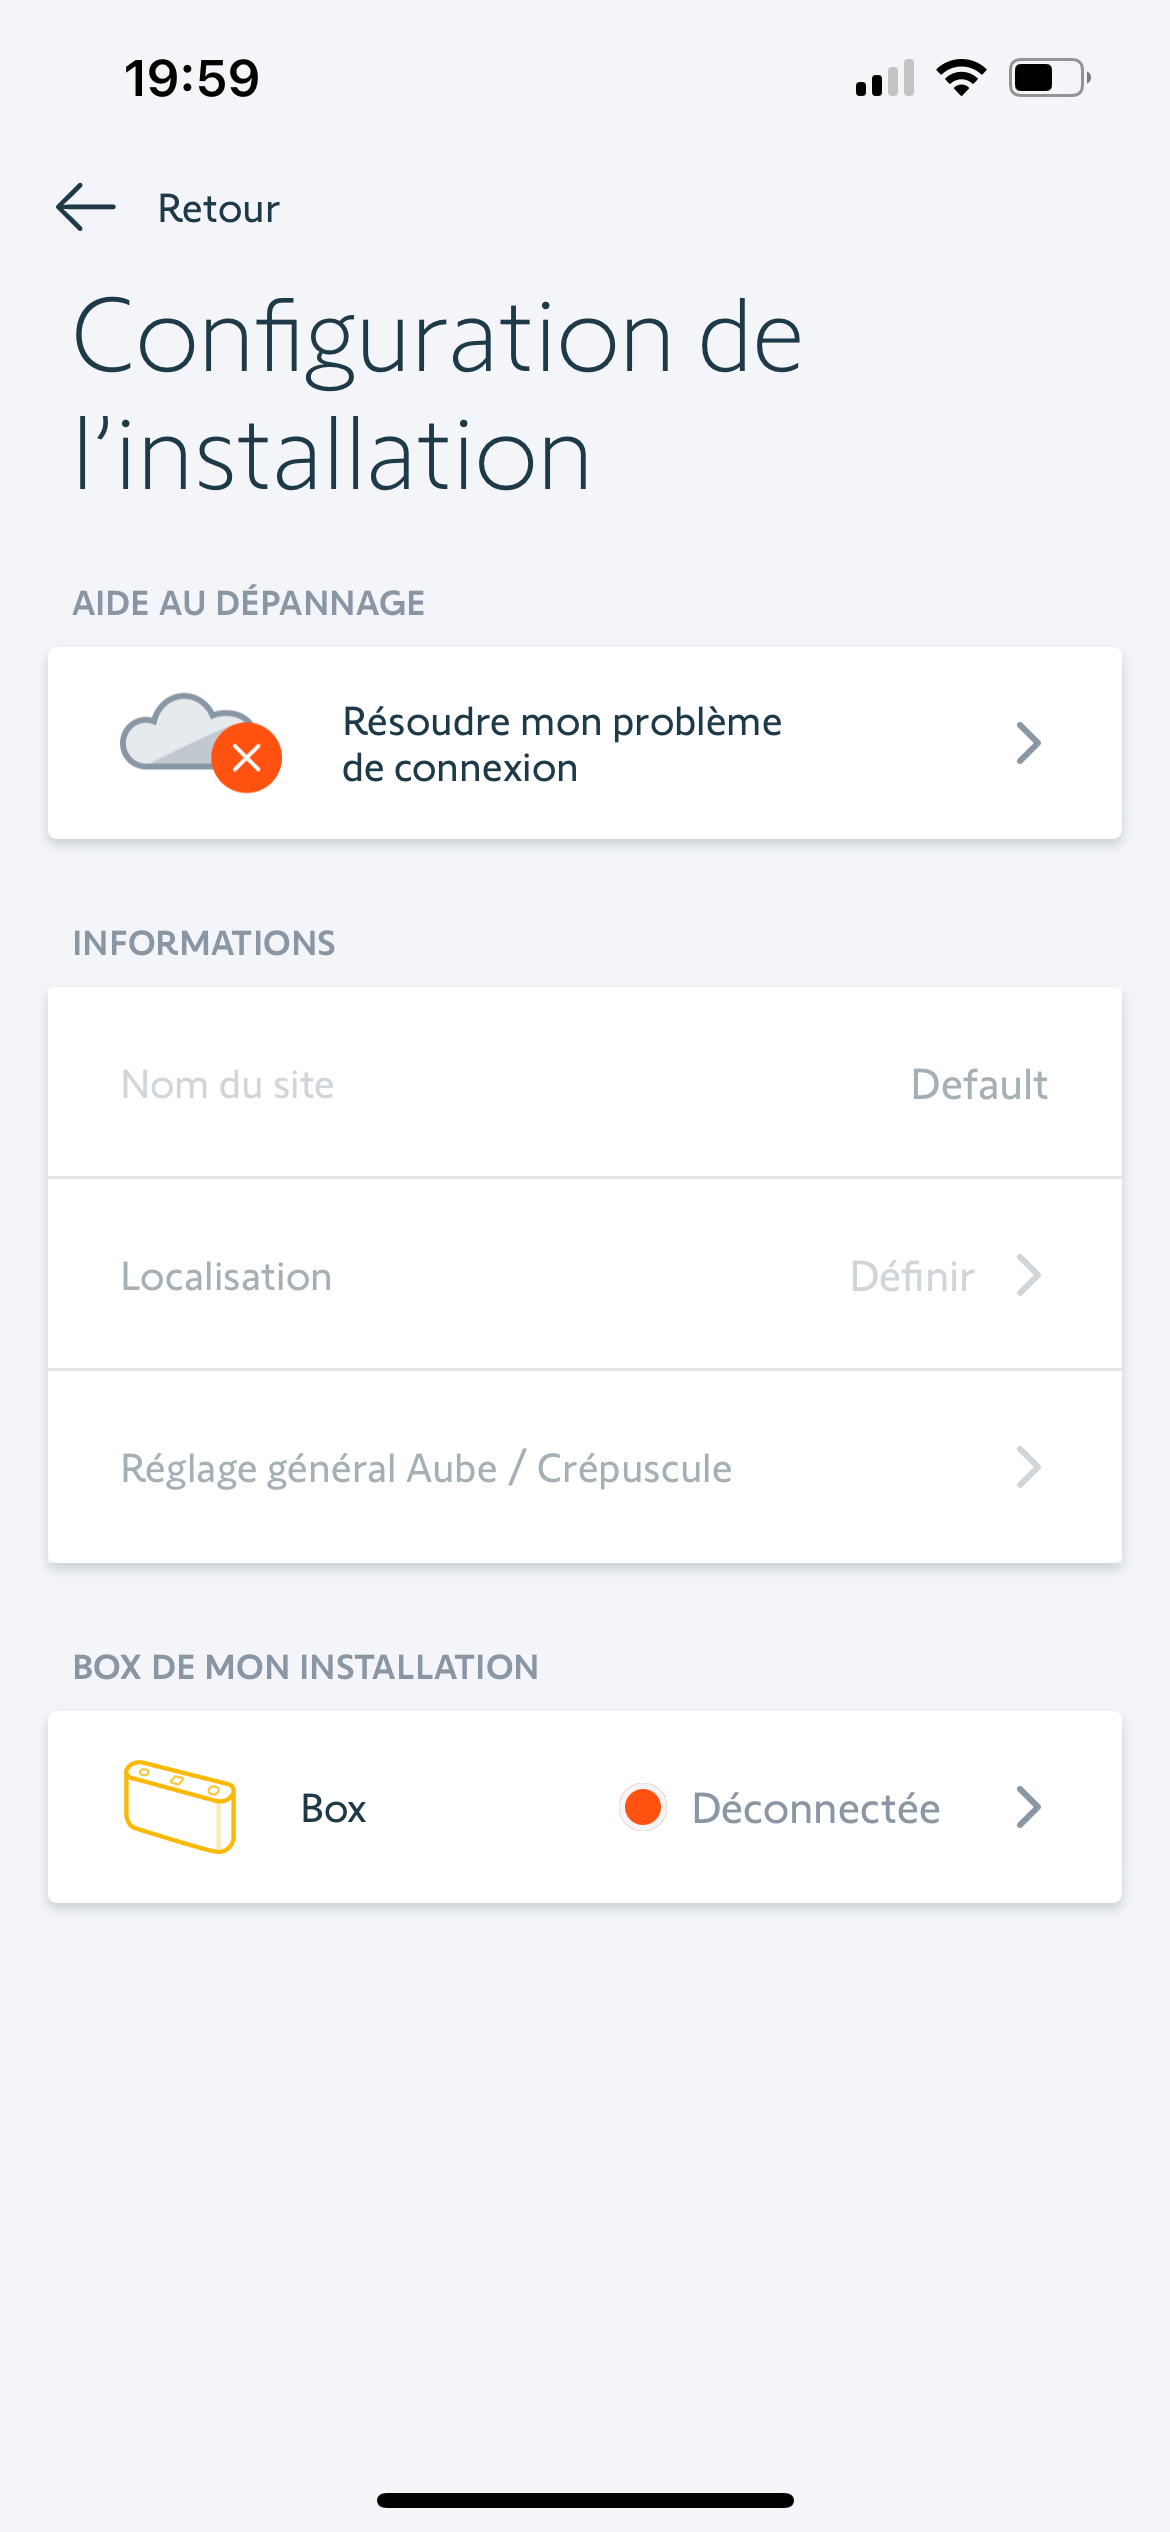Tap the "Box" device label

coord(334,1808)
